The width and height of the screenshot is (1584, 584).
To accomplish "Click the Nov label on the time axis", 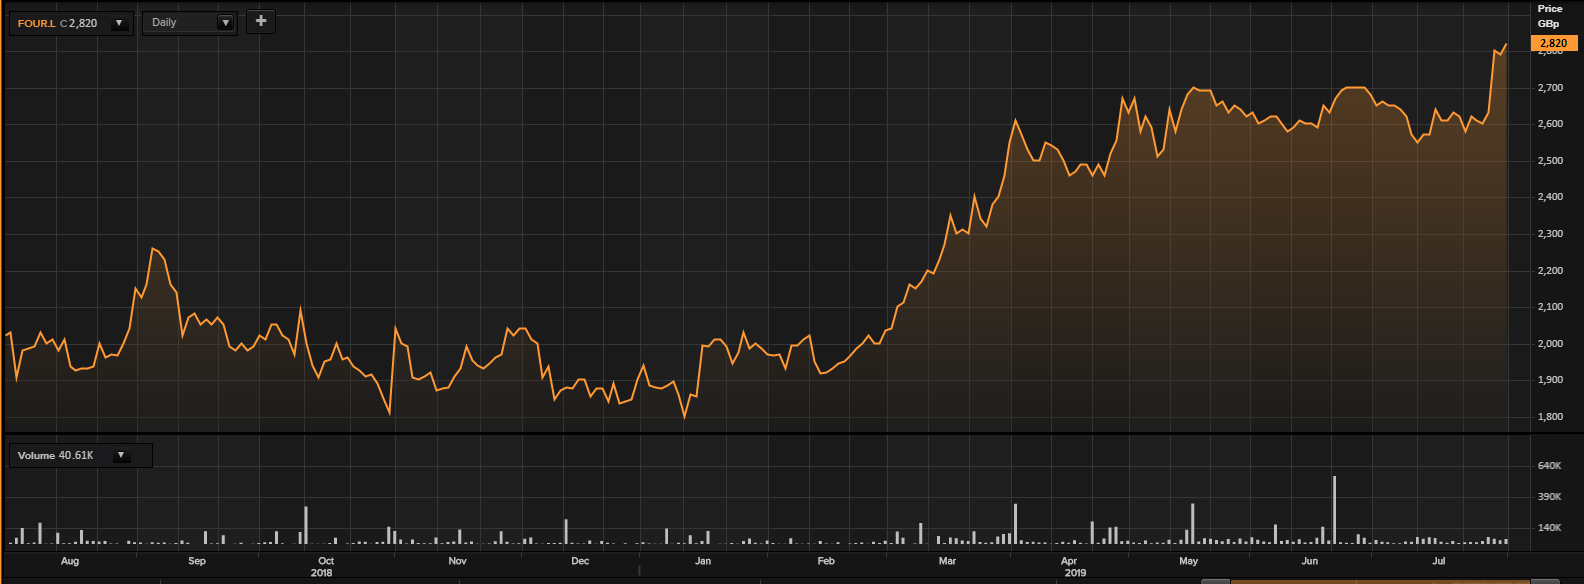I will (457, 561).
